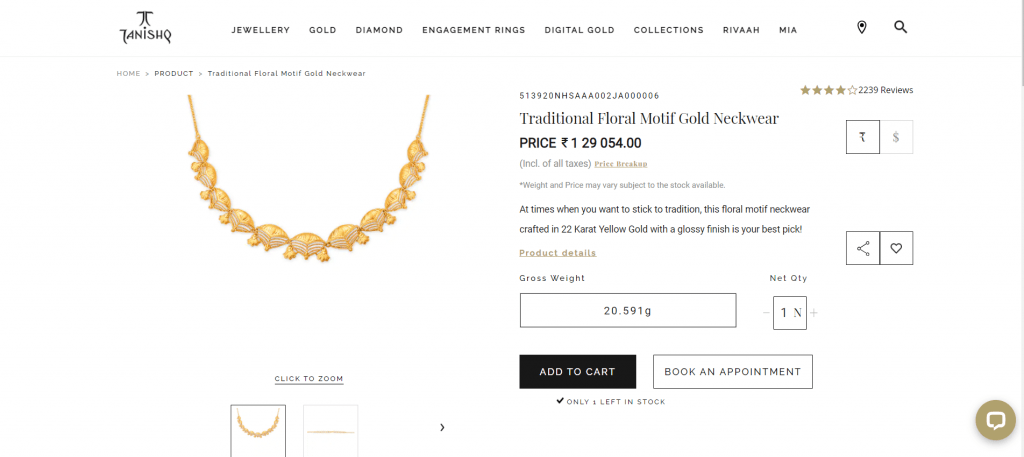This screenshot has height=457, width=1024.
Task: Click Add to Cart button
Action: point(577,371)
